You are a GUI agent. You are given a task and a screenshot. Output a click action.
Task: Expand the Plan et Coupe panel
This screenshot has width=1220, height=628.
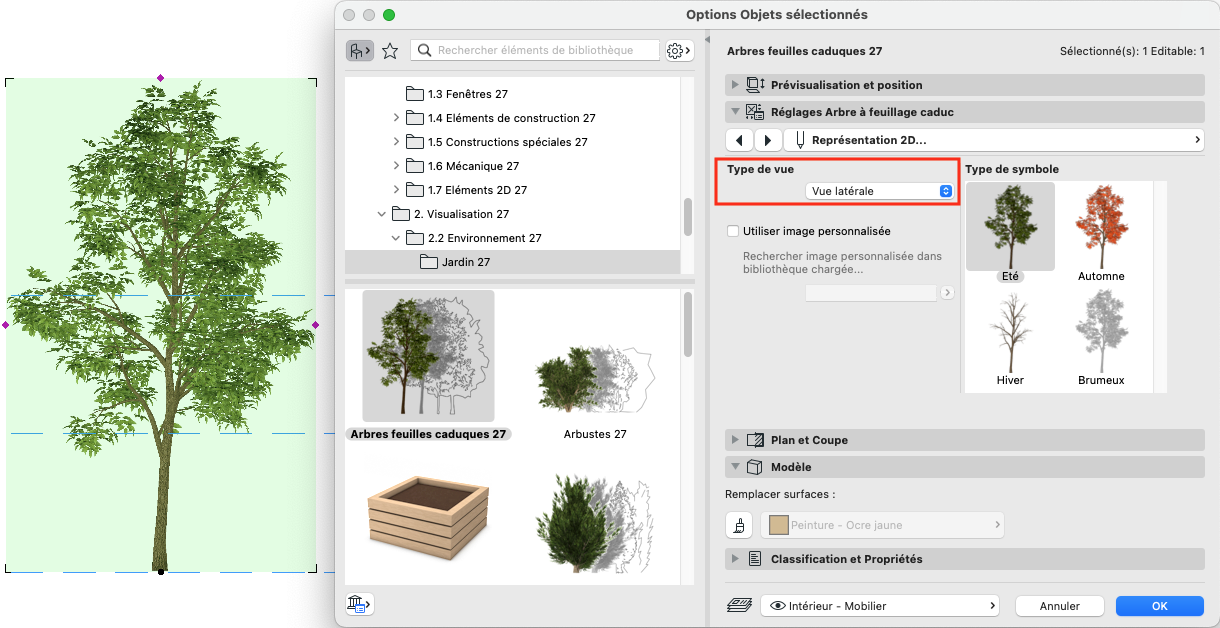pos(736,440)
